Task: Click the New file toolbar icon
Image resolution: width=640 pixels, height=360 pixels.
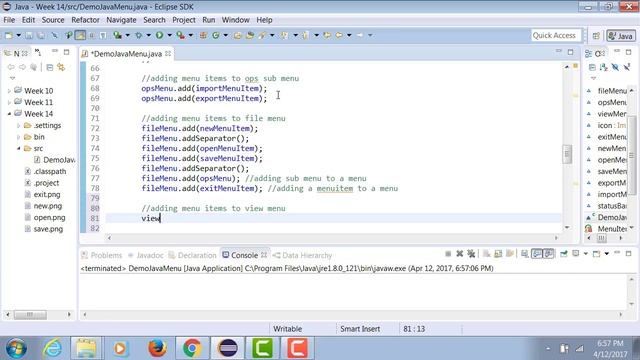Action: tap(9, 36)
